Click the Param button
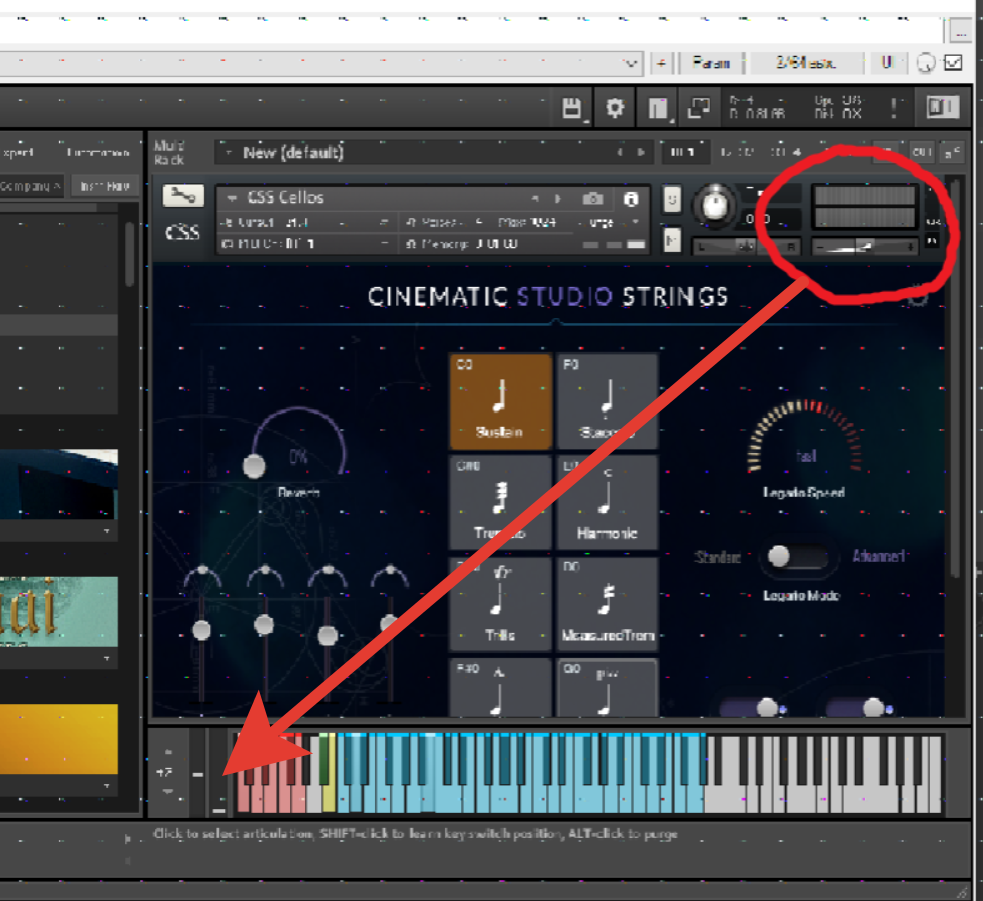The height and width of the screenshot is (901, 983). [711, 63]
